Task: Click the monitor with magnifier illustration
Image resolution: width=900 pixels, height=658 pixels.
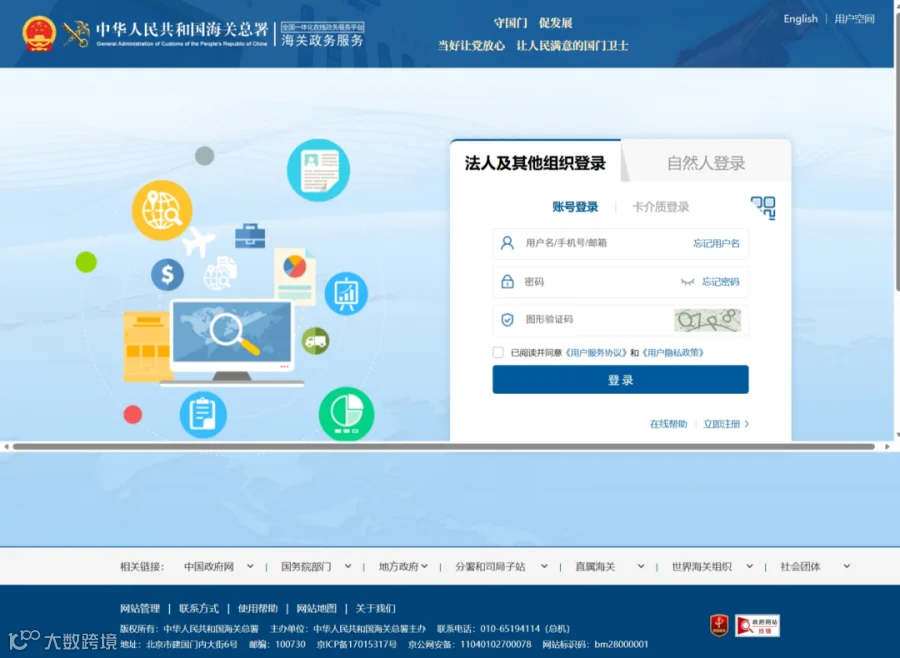Action: [232, 342]
